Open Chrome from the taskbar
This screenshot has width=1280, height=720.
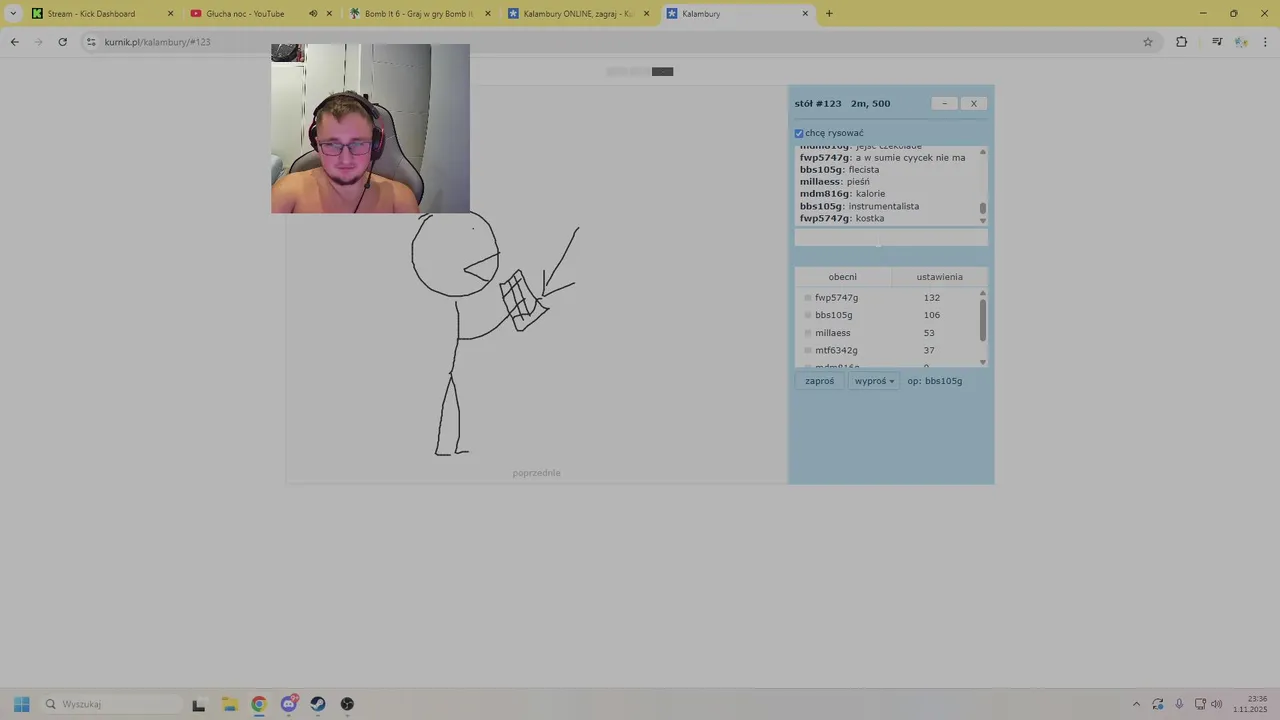pos(259,704)
